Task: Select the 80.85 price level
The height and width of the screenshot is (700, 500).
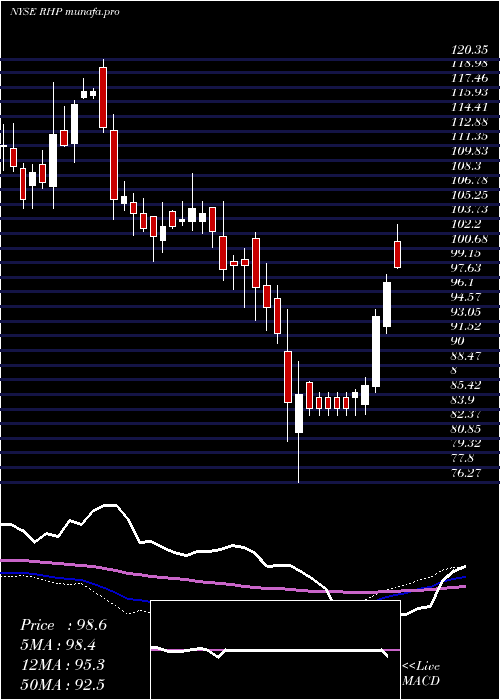Action: point(467,429)
